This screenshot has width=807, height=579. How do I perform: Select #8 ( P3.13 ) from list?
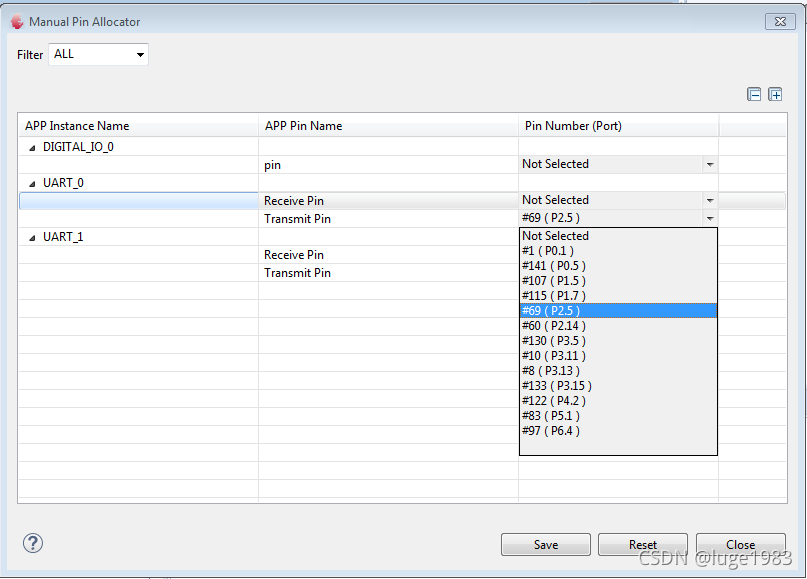(618, 371)
